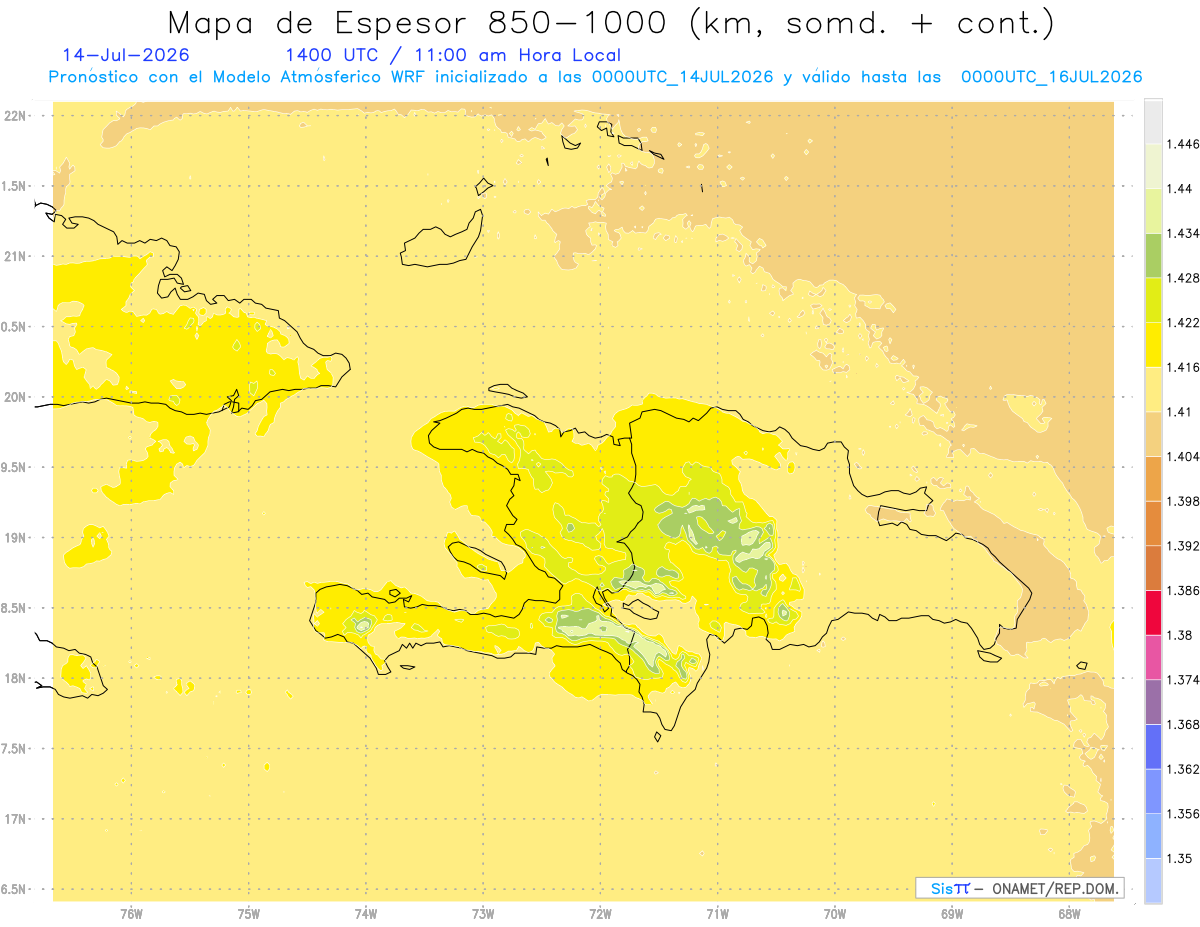The height and width of the screenshot is (927, 1200).
Task: Click the legend value '1.35'
Action: (x=1182, y=858)
